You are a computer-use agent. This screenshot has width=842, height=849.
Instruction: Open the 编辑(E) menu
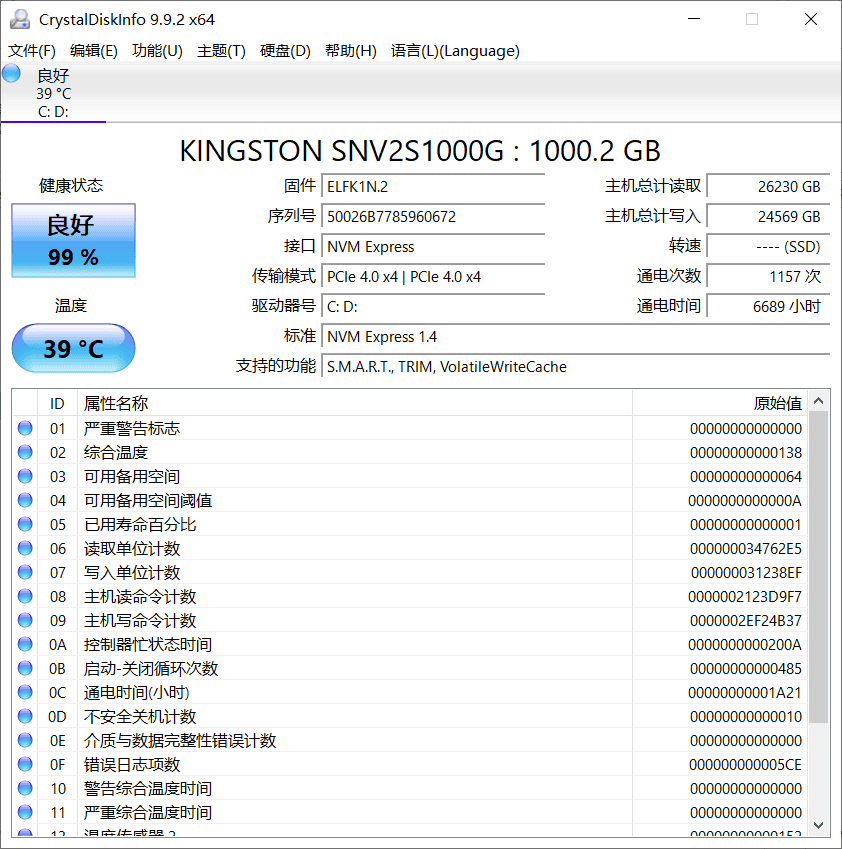click(x=94, y=51)
